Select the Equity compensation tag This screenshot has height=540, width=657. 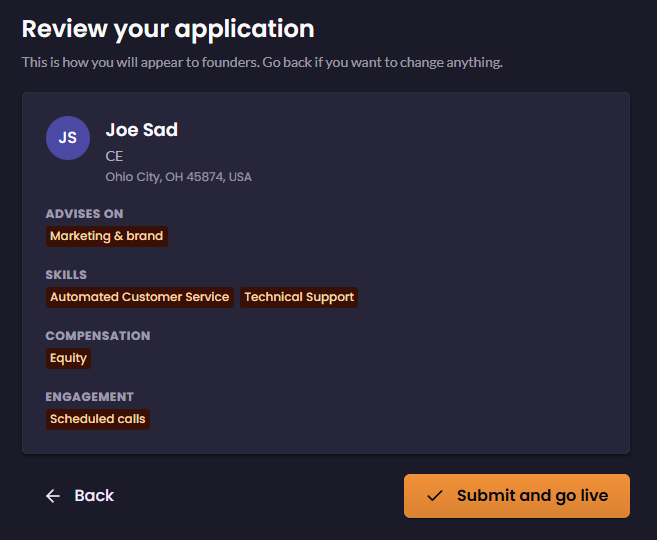[68, 358]
